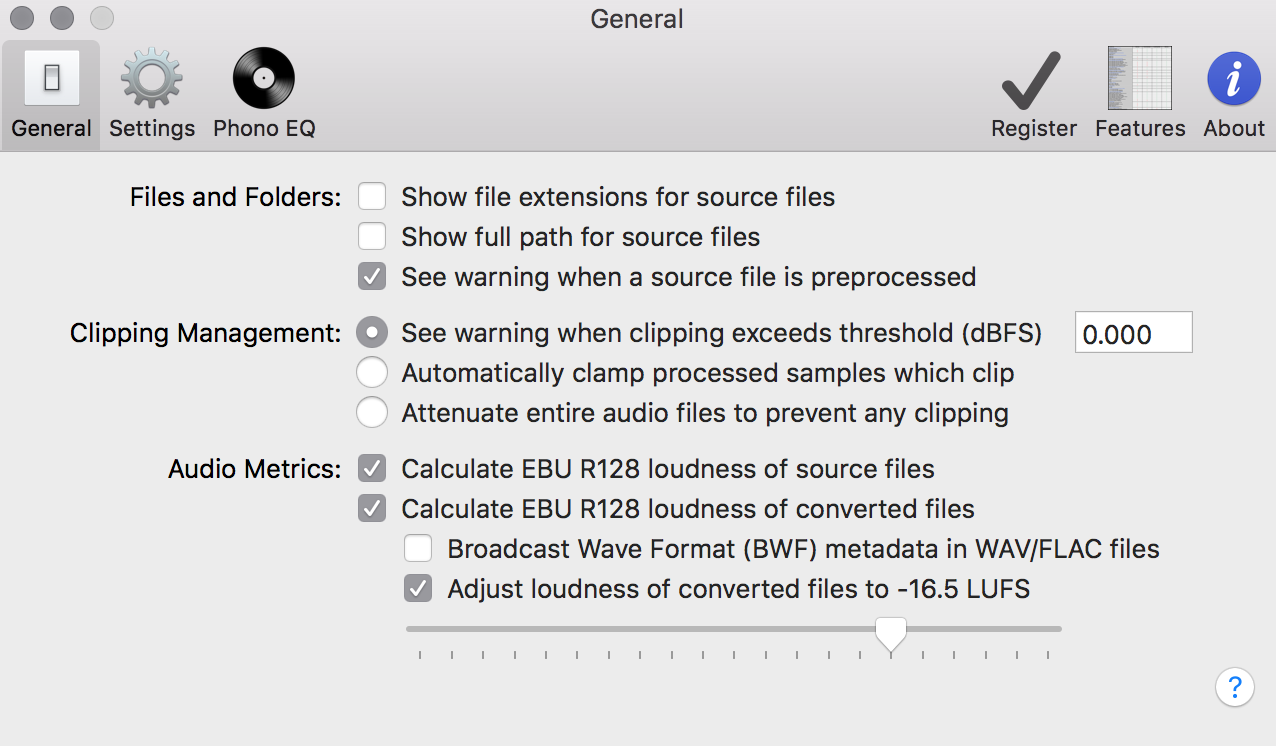Click the loudness LUFS slider handle
The width and height of the screenshot is (1276, 746).
[x=891, y=634]
